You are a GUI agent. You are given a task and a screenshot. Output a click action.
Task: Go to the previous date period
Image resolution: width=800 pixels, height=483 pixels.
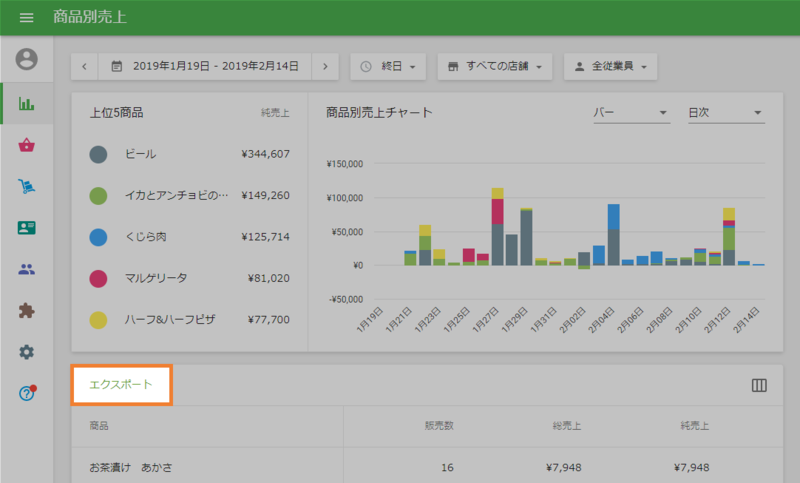coord(84,66)
